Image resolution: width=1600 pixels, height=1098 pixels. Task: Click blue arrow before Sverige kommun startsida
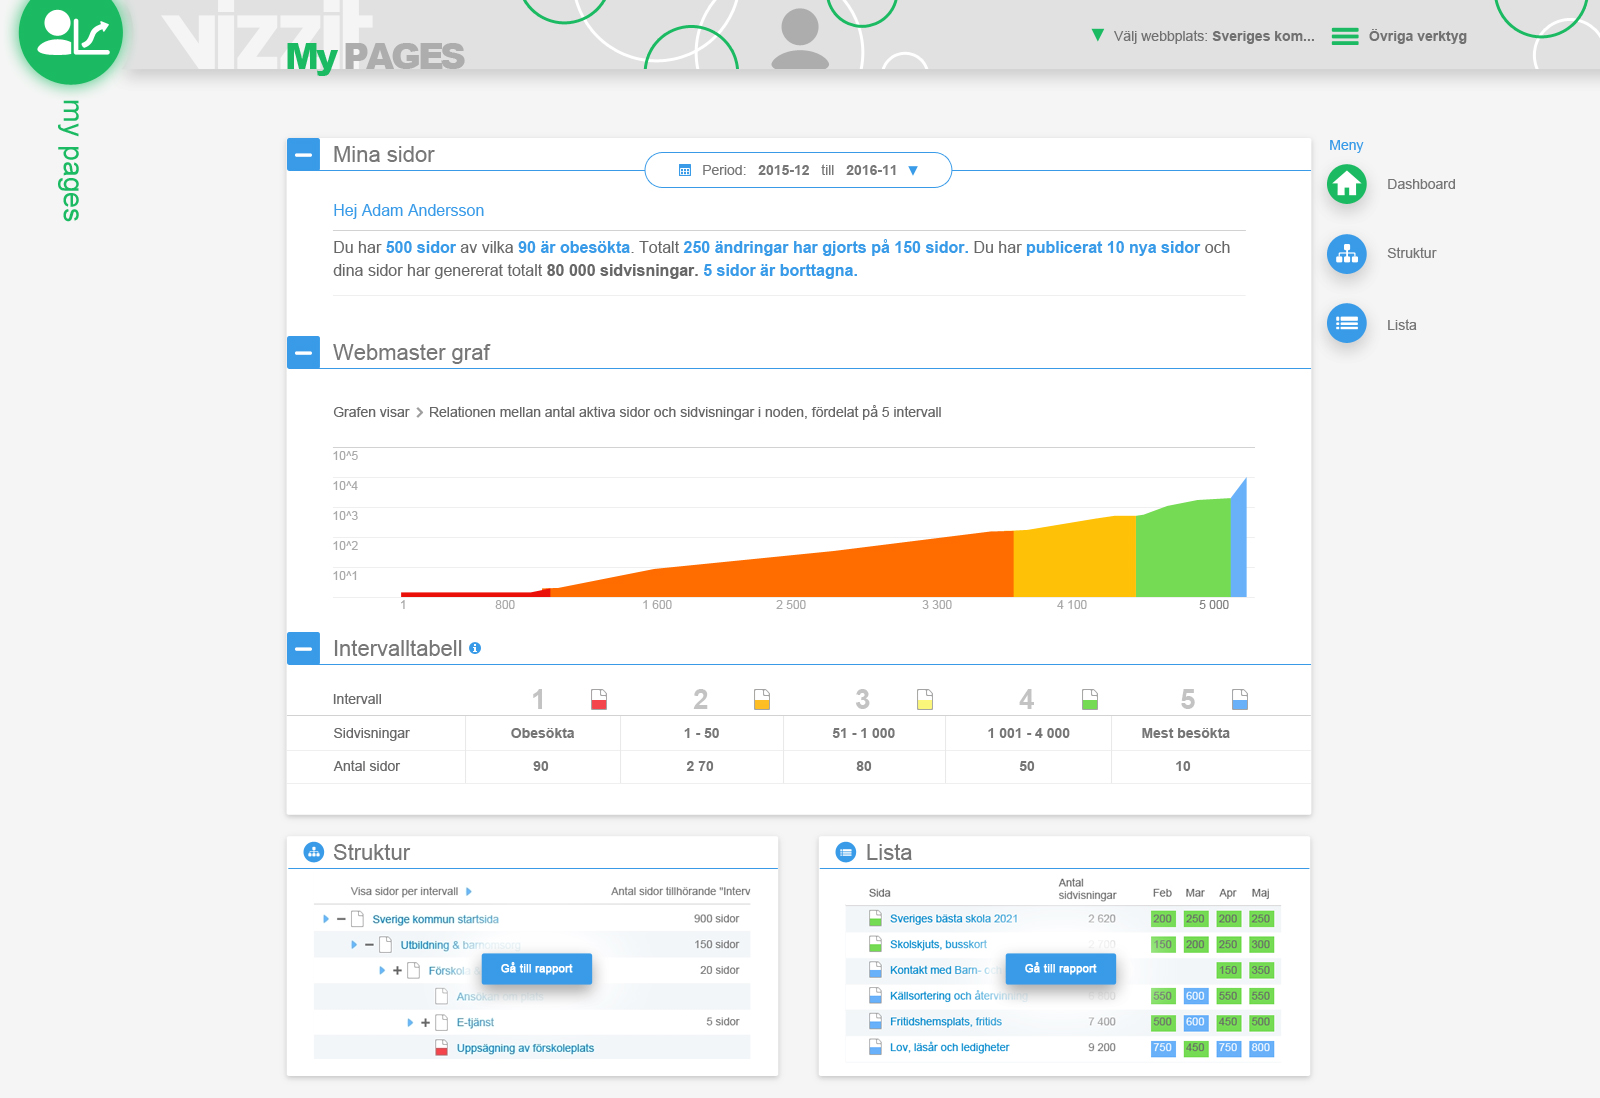pyautogui.click(x=326, y=919)
